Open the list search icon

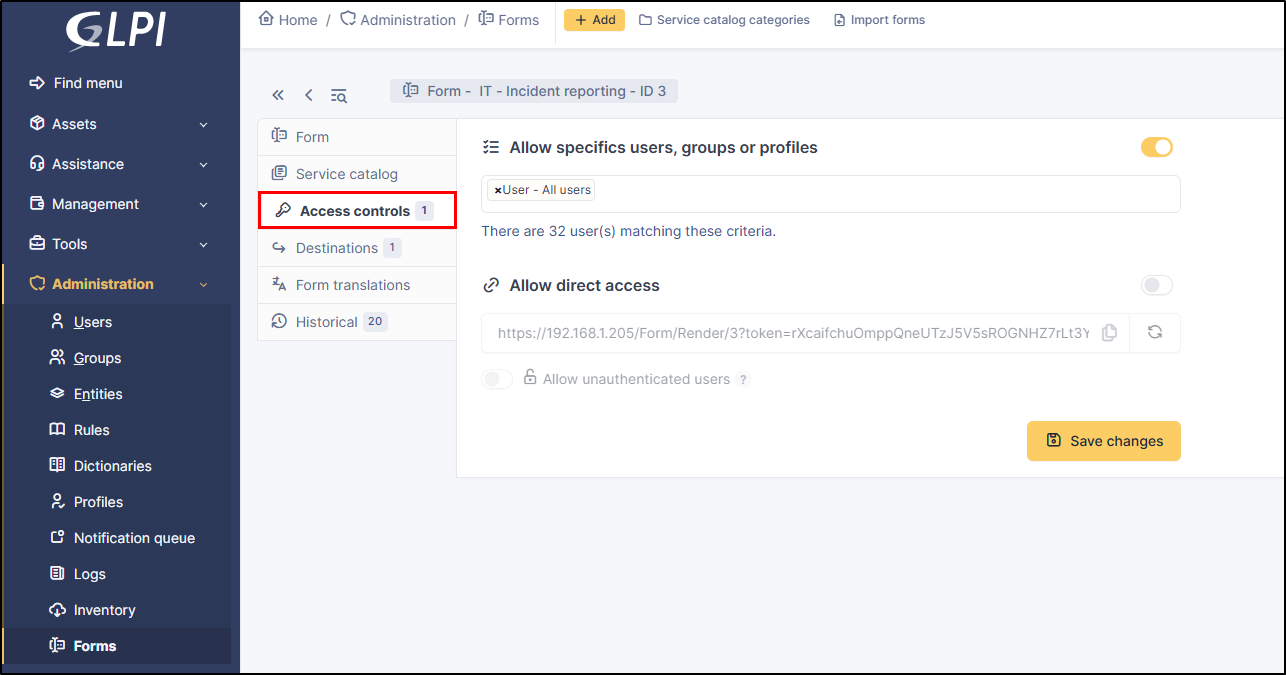339,96
